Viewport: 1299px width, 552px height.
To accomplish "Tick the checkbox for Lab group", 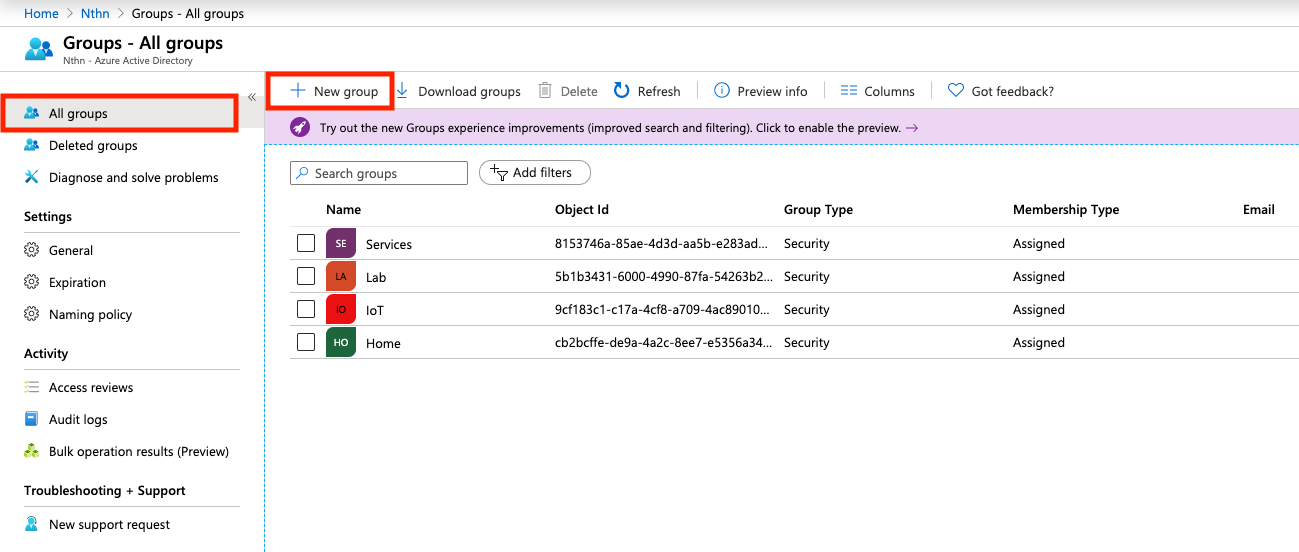I will point(306,276).
